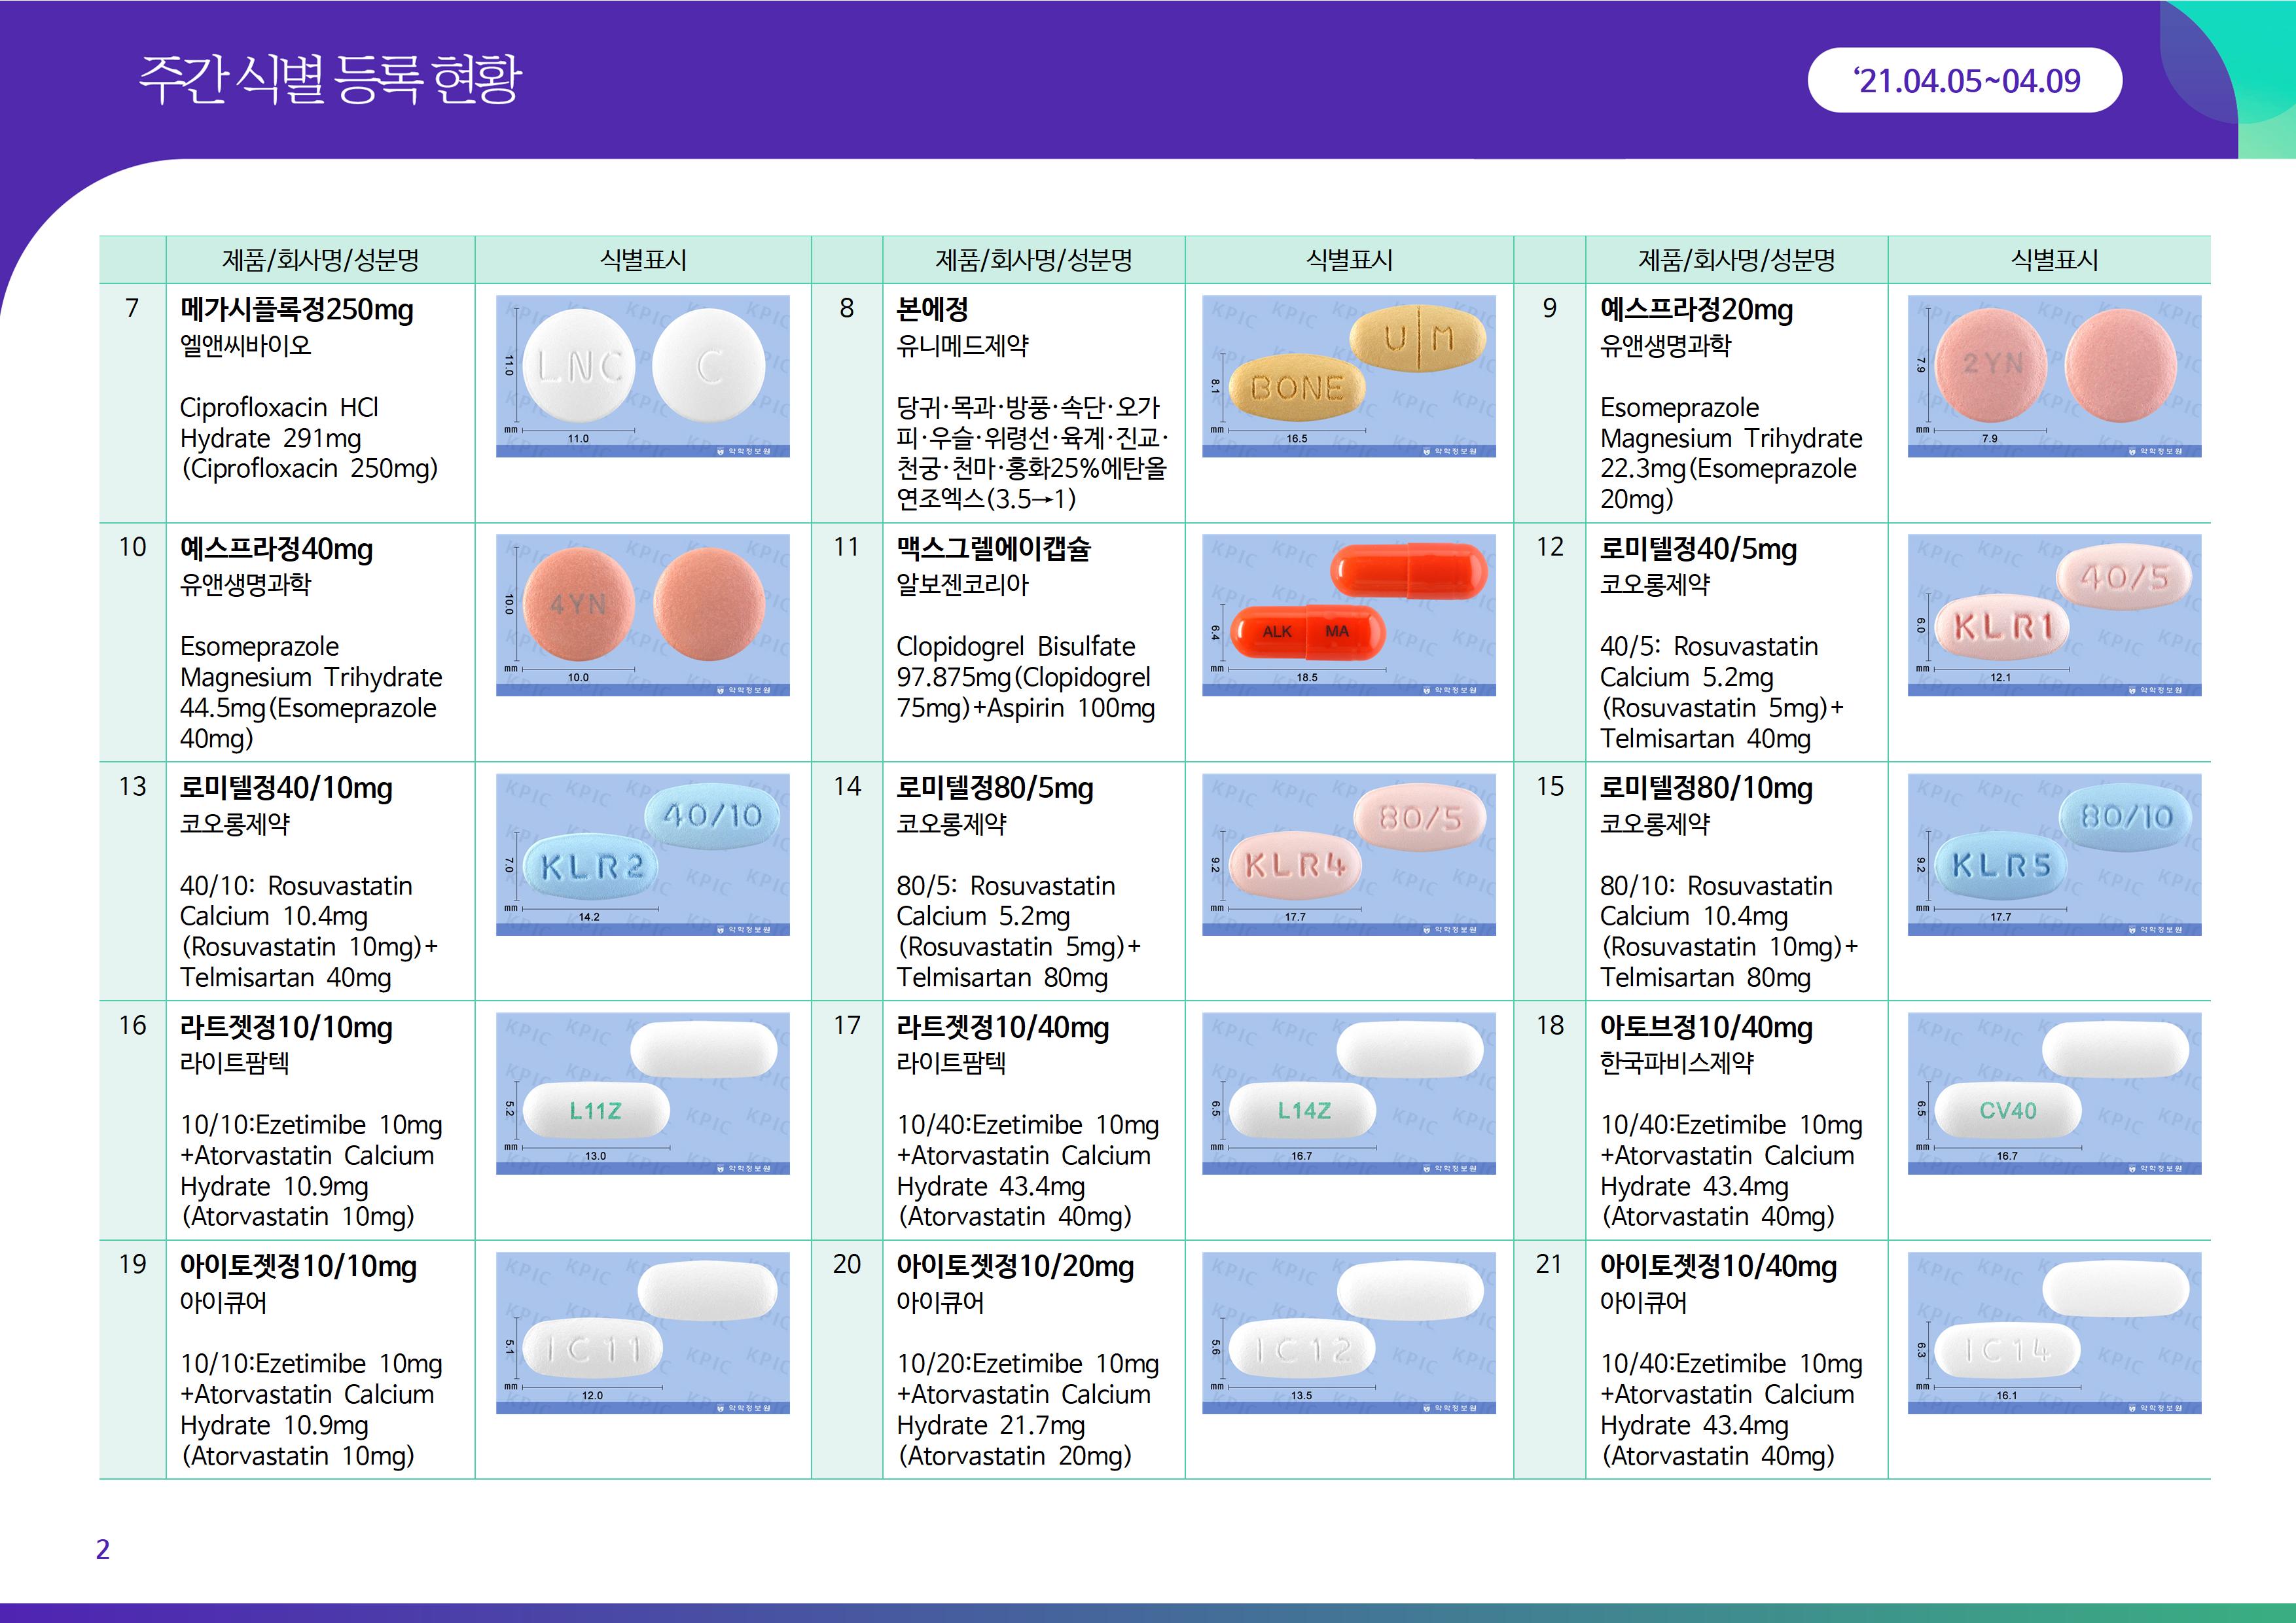Click the pink tablet imprinted 2YN

pyautogui.click(x=1991, y=365)
